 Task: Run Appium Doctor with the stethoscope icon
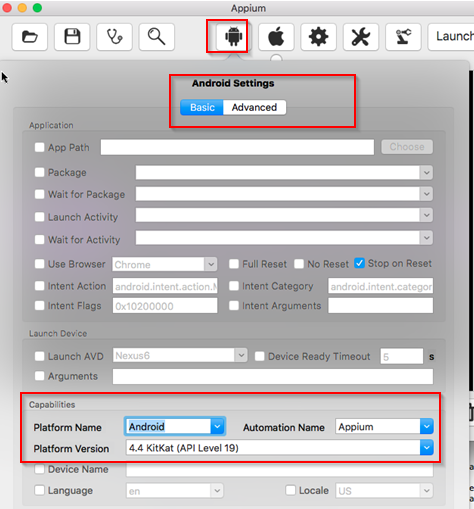pos(114,37)
